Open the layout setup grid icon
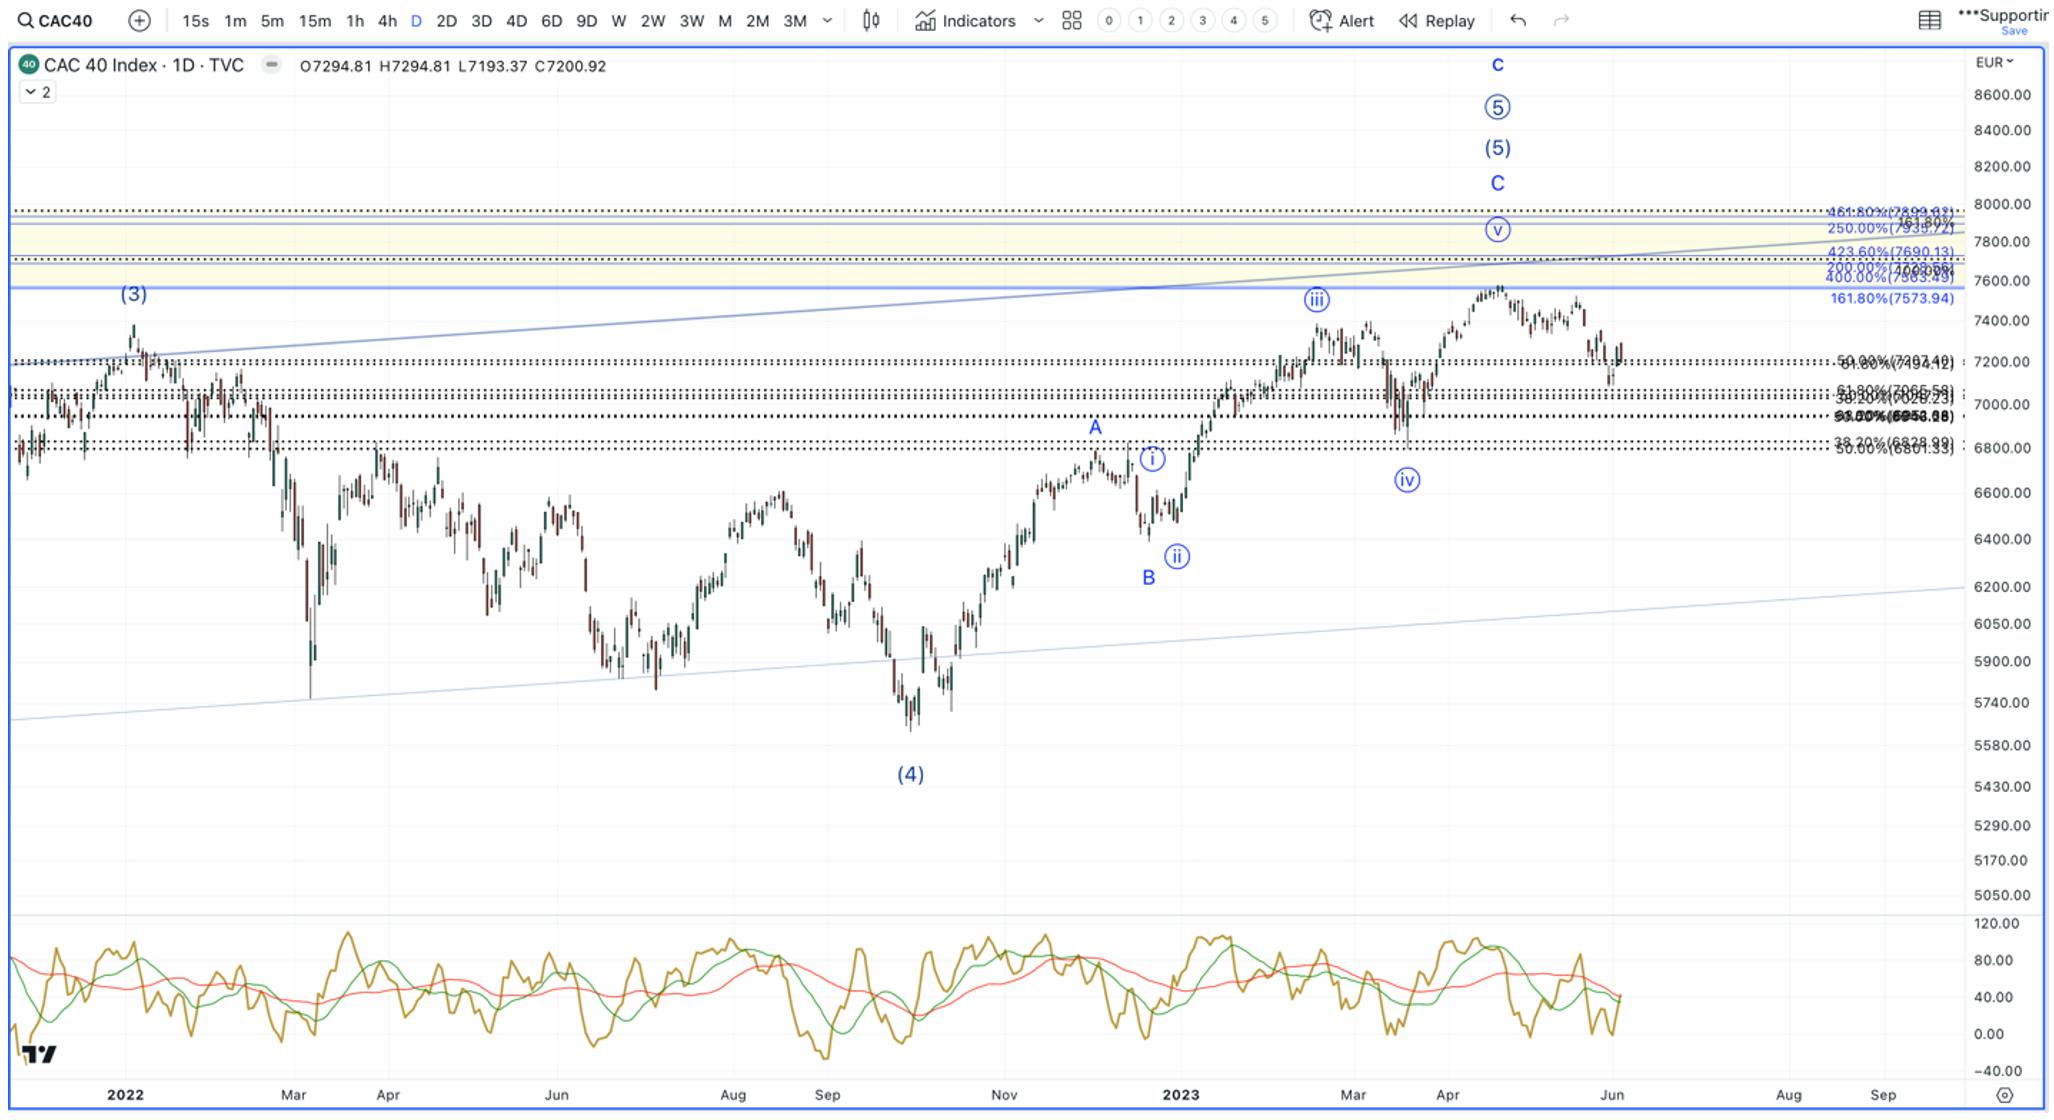The width and height of the screenshot is (2054, 1120). pos(1929,20)
